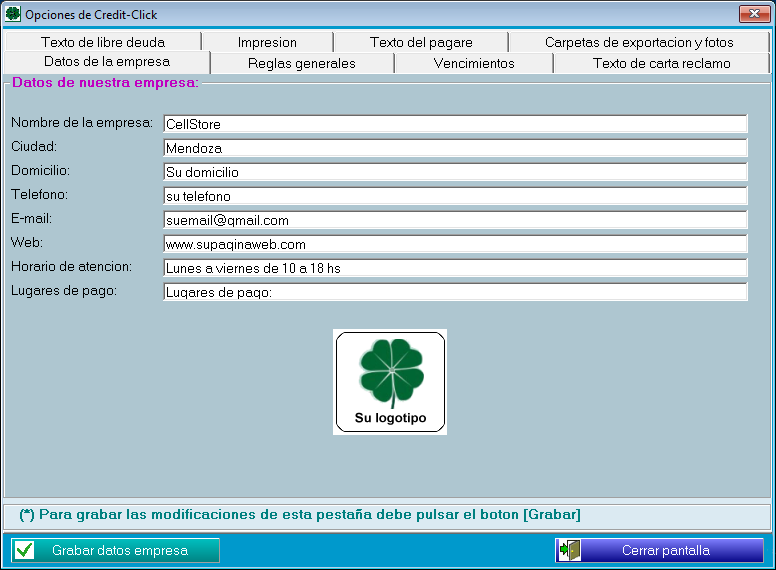This screenshot has width=776, height=570.
Task: Open the Texto del pagare tab
Action: tap(421, 42)
